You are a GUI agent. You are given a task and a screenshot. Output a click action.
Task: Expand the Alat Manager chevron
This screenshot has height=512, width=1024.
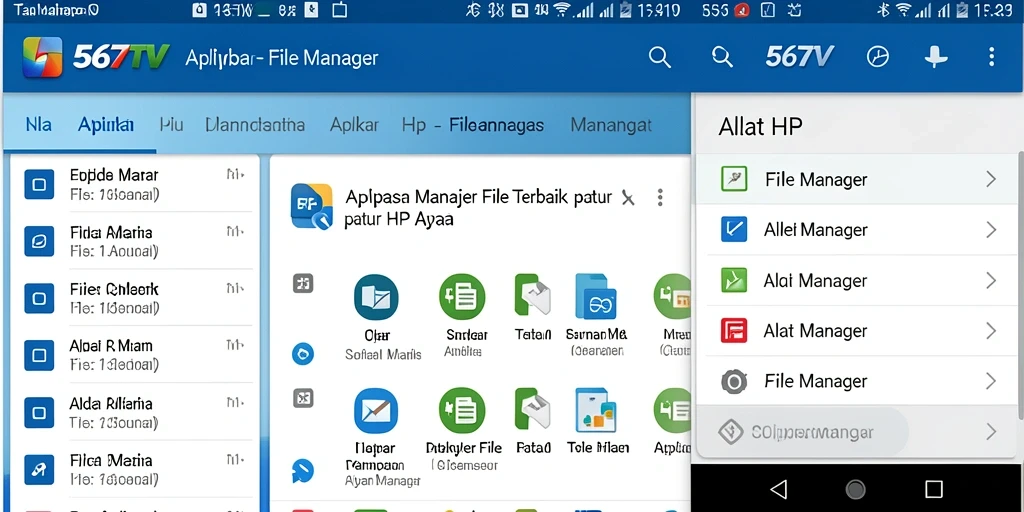(x=991, y=330)
